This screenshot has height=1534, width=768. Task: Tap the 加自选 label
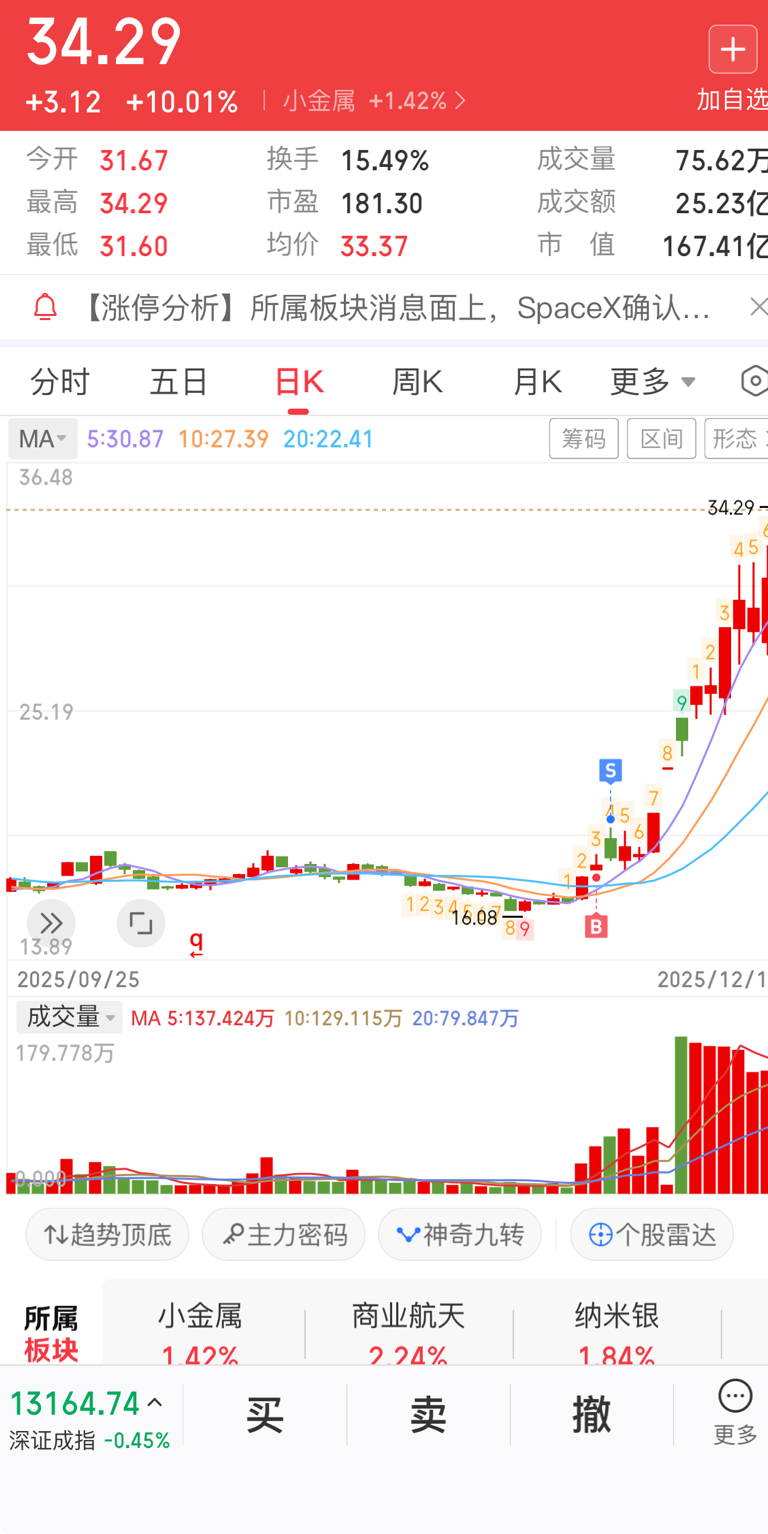point(732,99)
